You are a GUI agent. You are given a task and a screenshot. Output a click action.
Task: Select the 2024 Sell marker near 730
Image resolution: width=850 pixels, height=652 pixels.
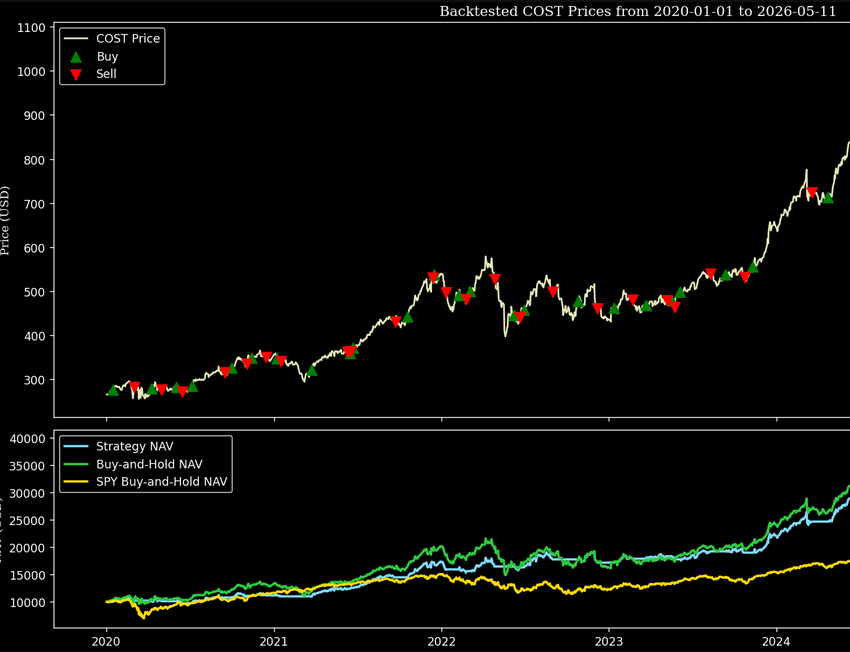pos(812,192)
